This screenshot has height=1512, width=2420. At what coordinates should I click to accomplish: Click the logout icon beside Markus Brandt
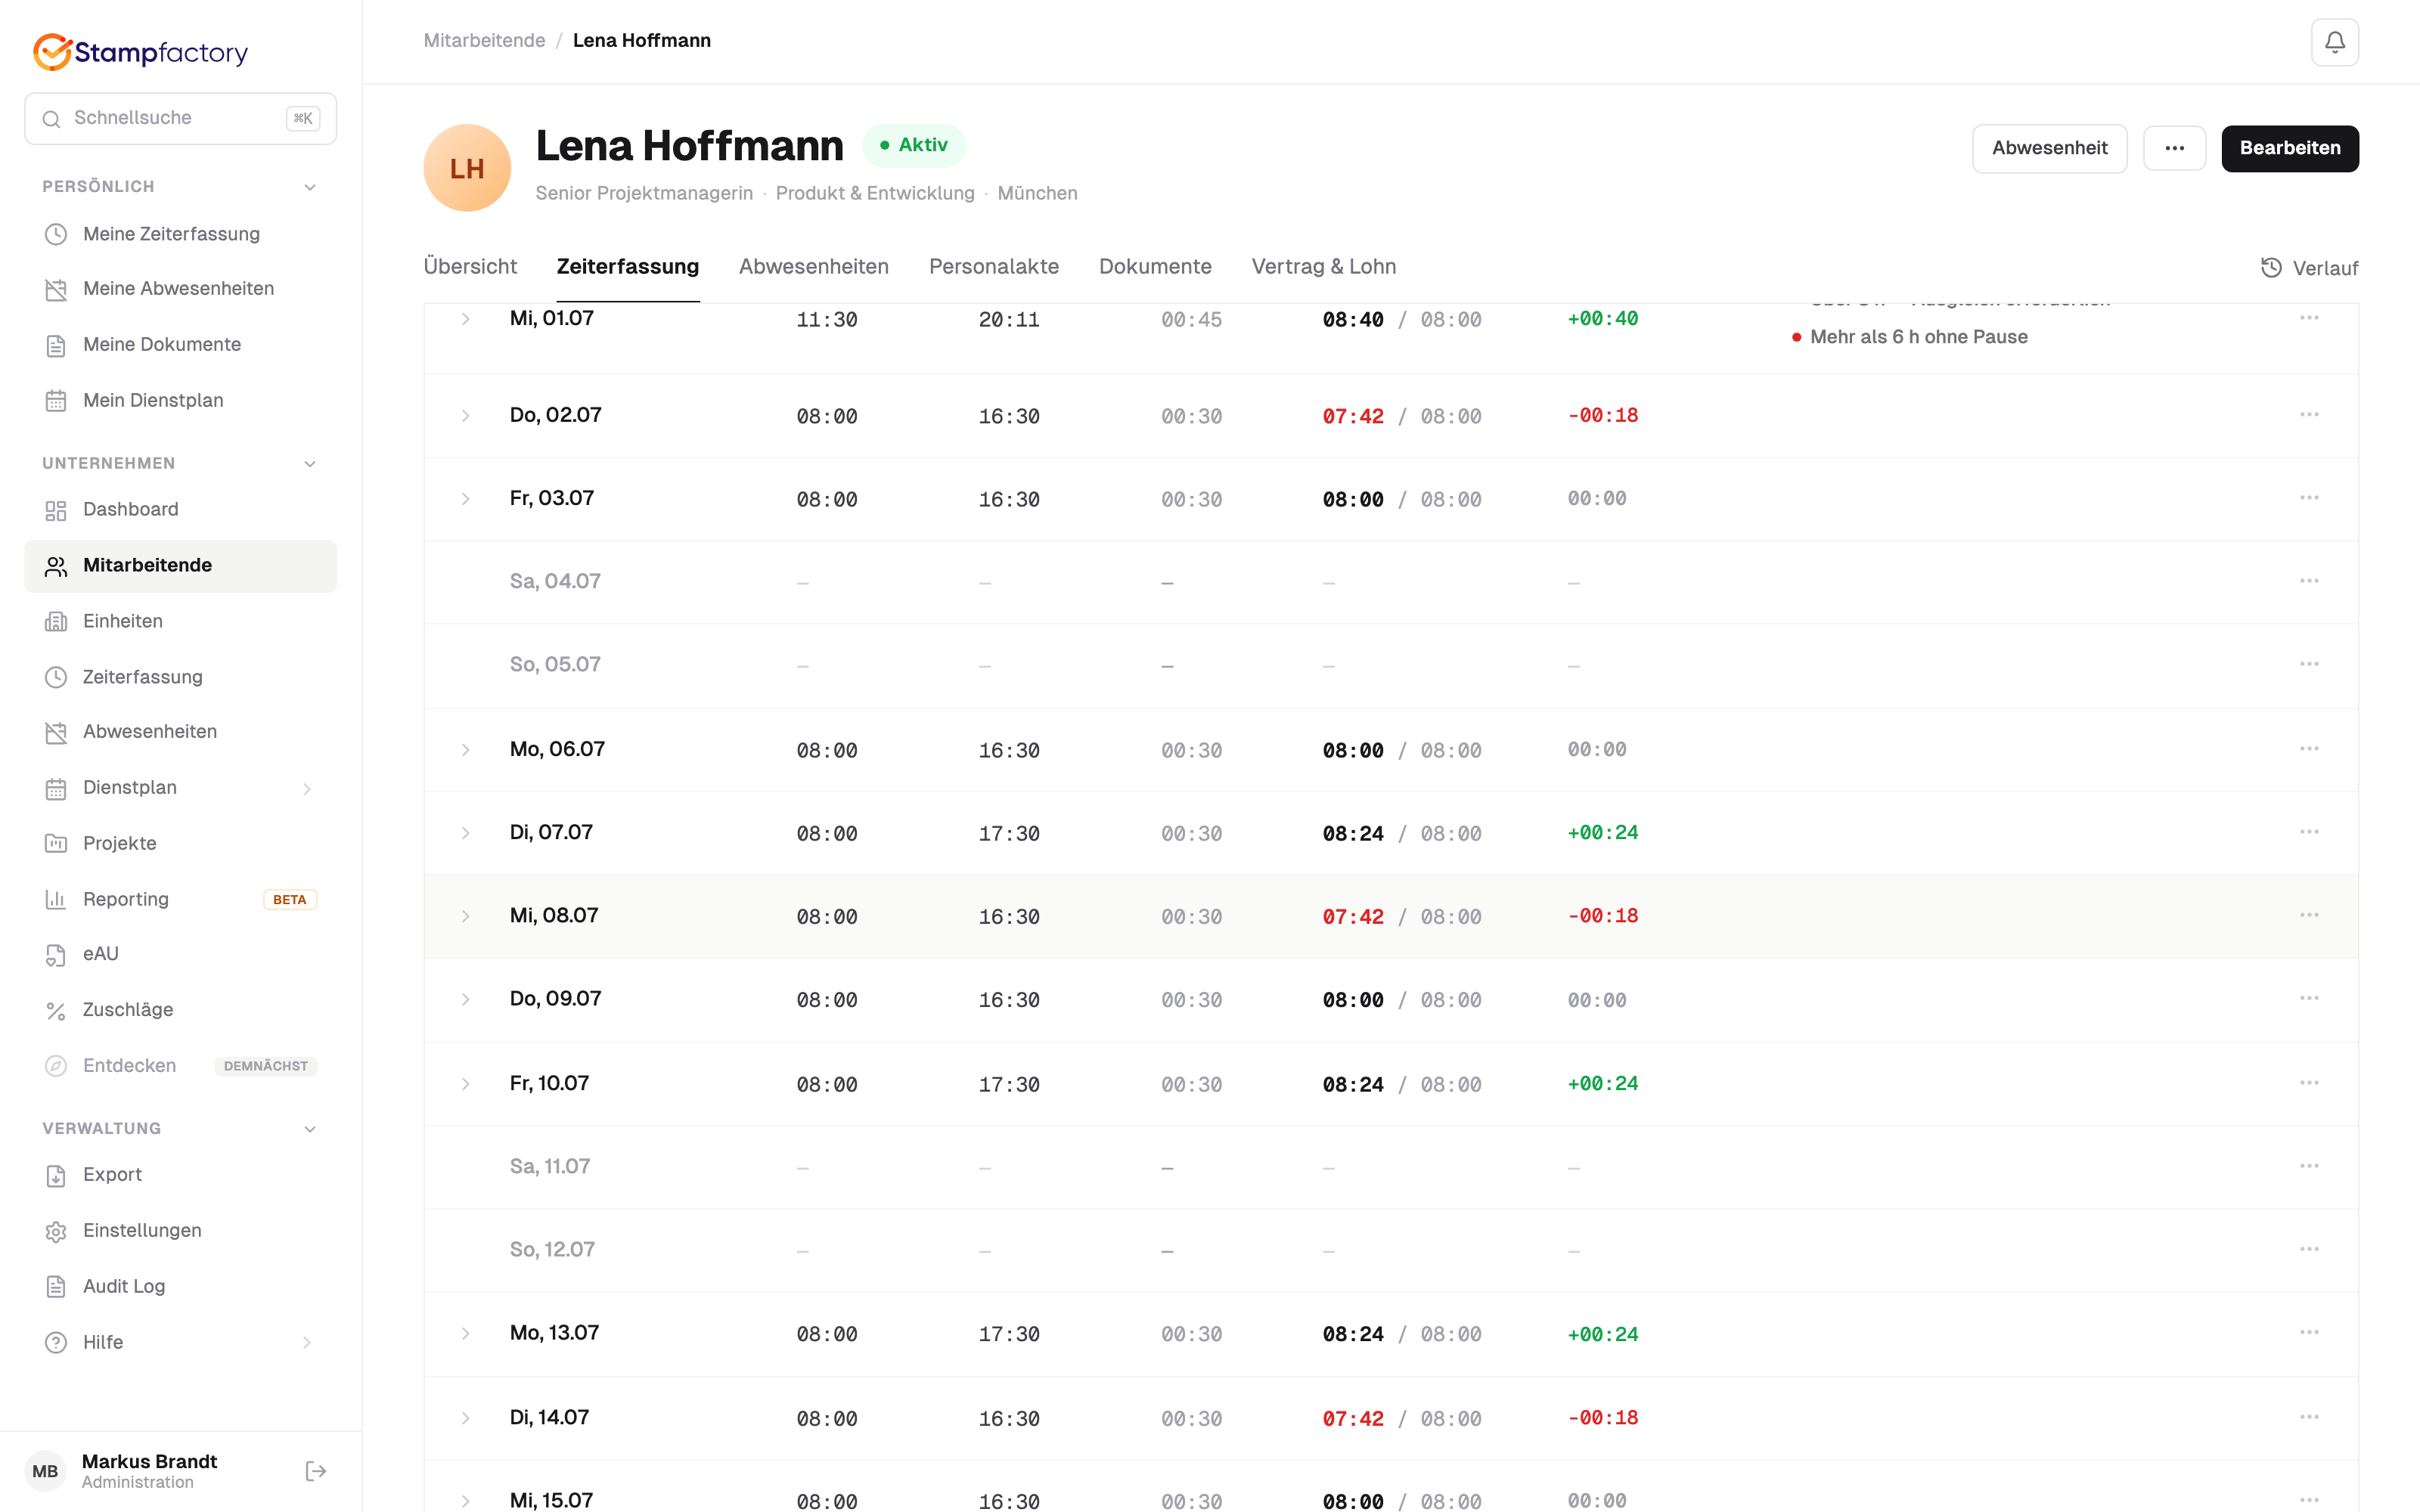[315, 1470]
